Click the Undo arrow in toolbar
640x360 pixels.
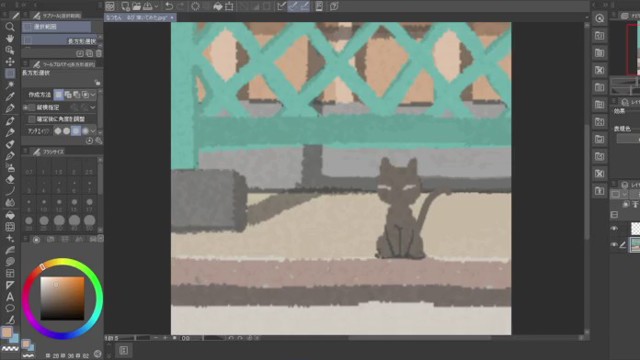coord(169,6)
